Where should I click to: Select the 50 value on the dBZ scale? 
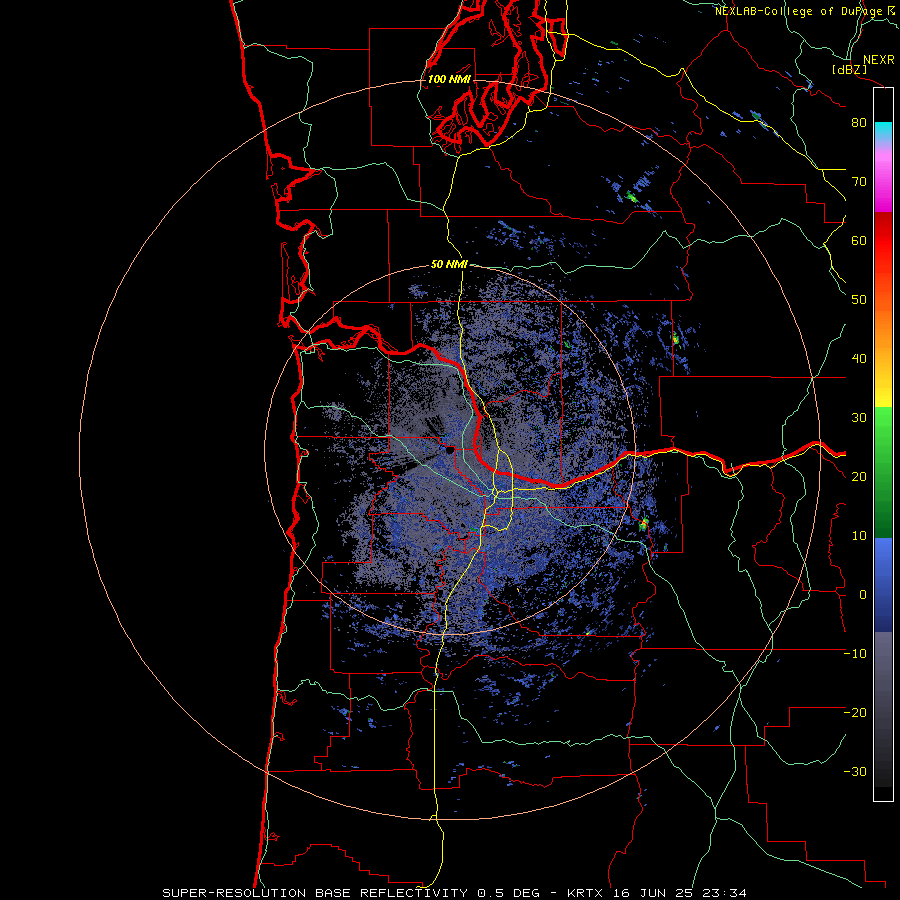click(859, 300)
